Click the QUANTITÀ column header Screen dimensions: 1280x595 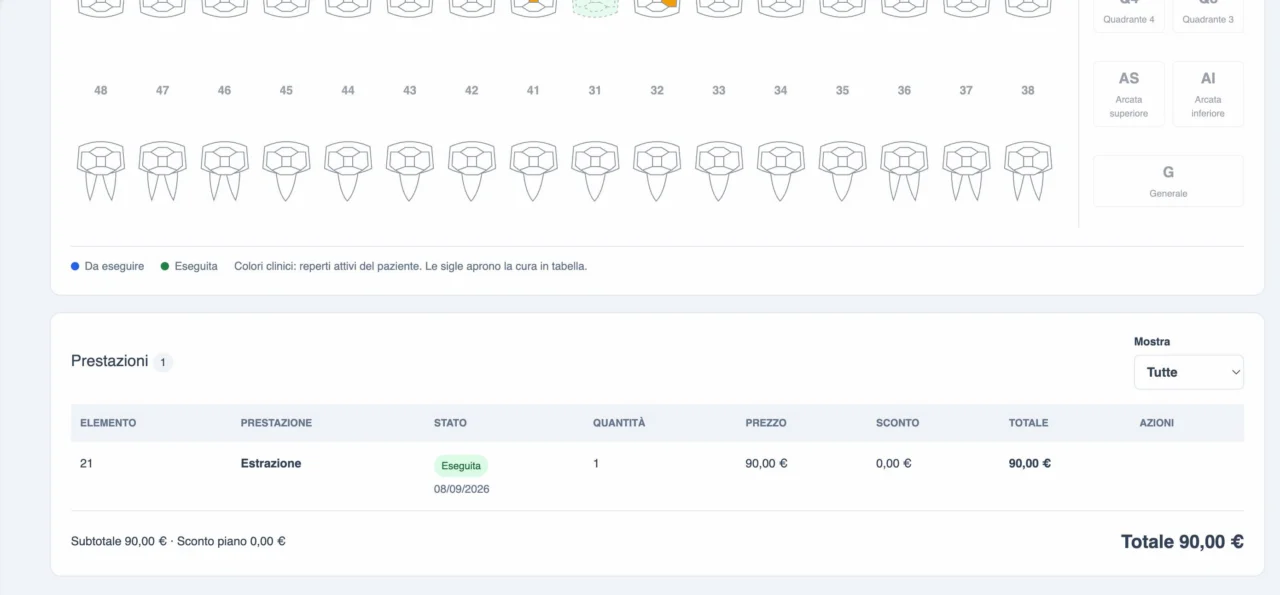pyautogui.click(x=619, y=423)
